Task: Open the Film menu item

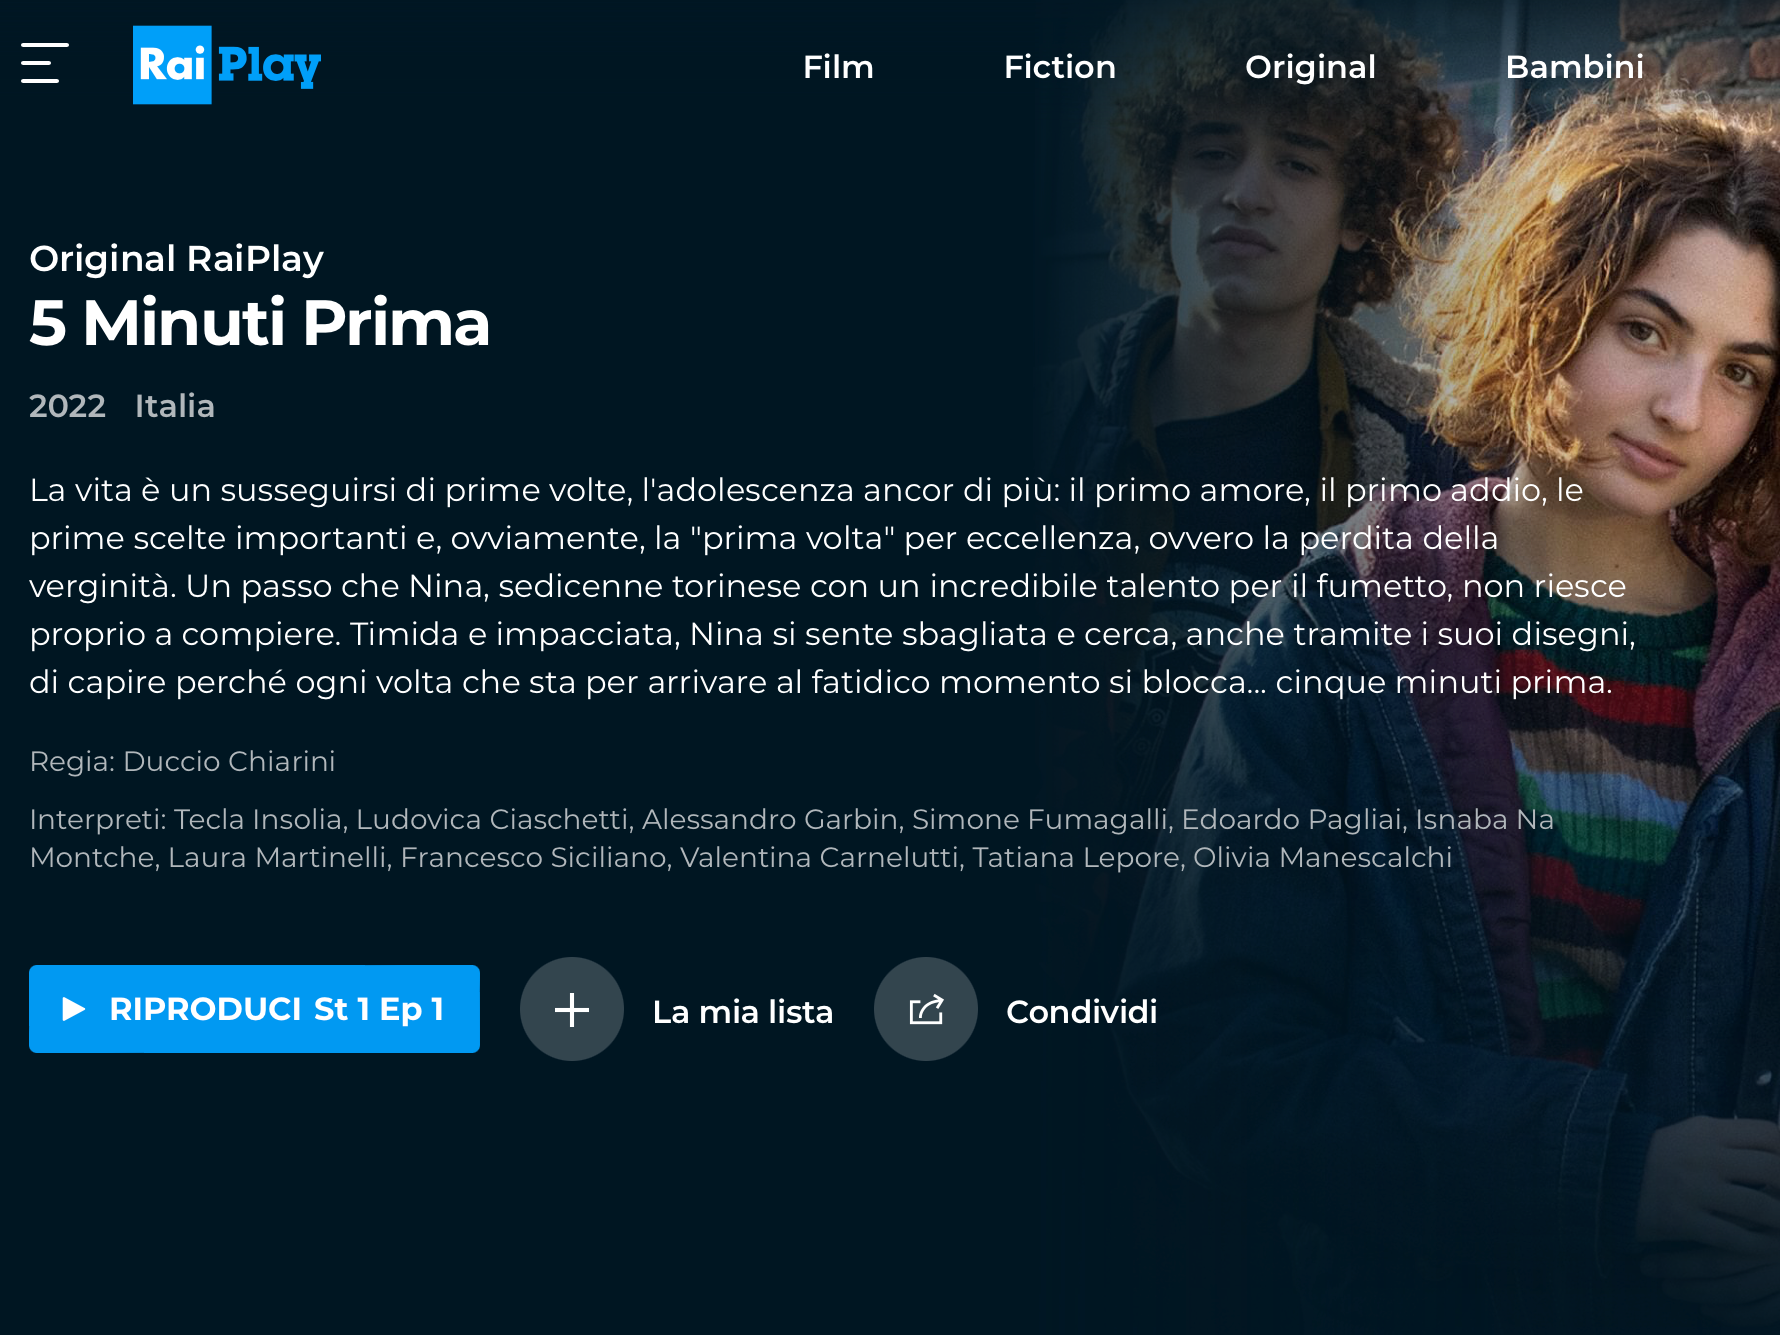Action: pyautogui.click(x=838, y=67)
